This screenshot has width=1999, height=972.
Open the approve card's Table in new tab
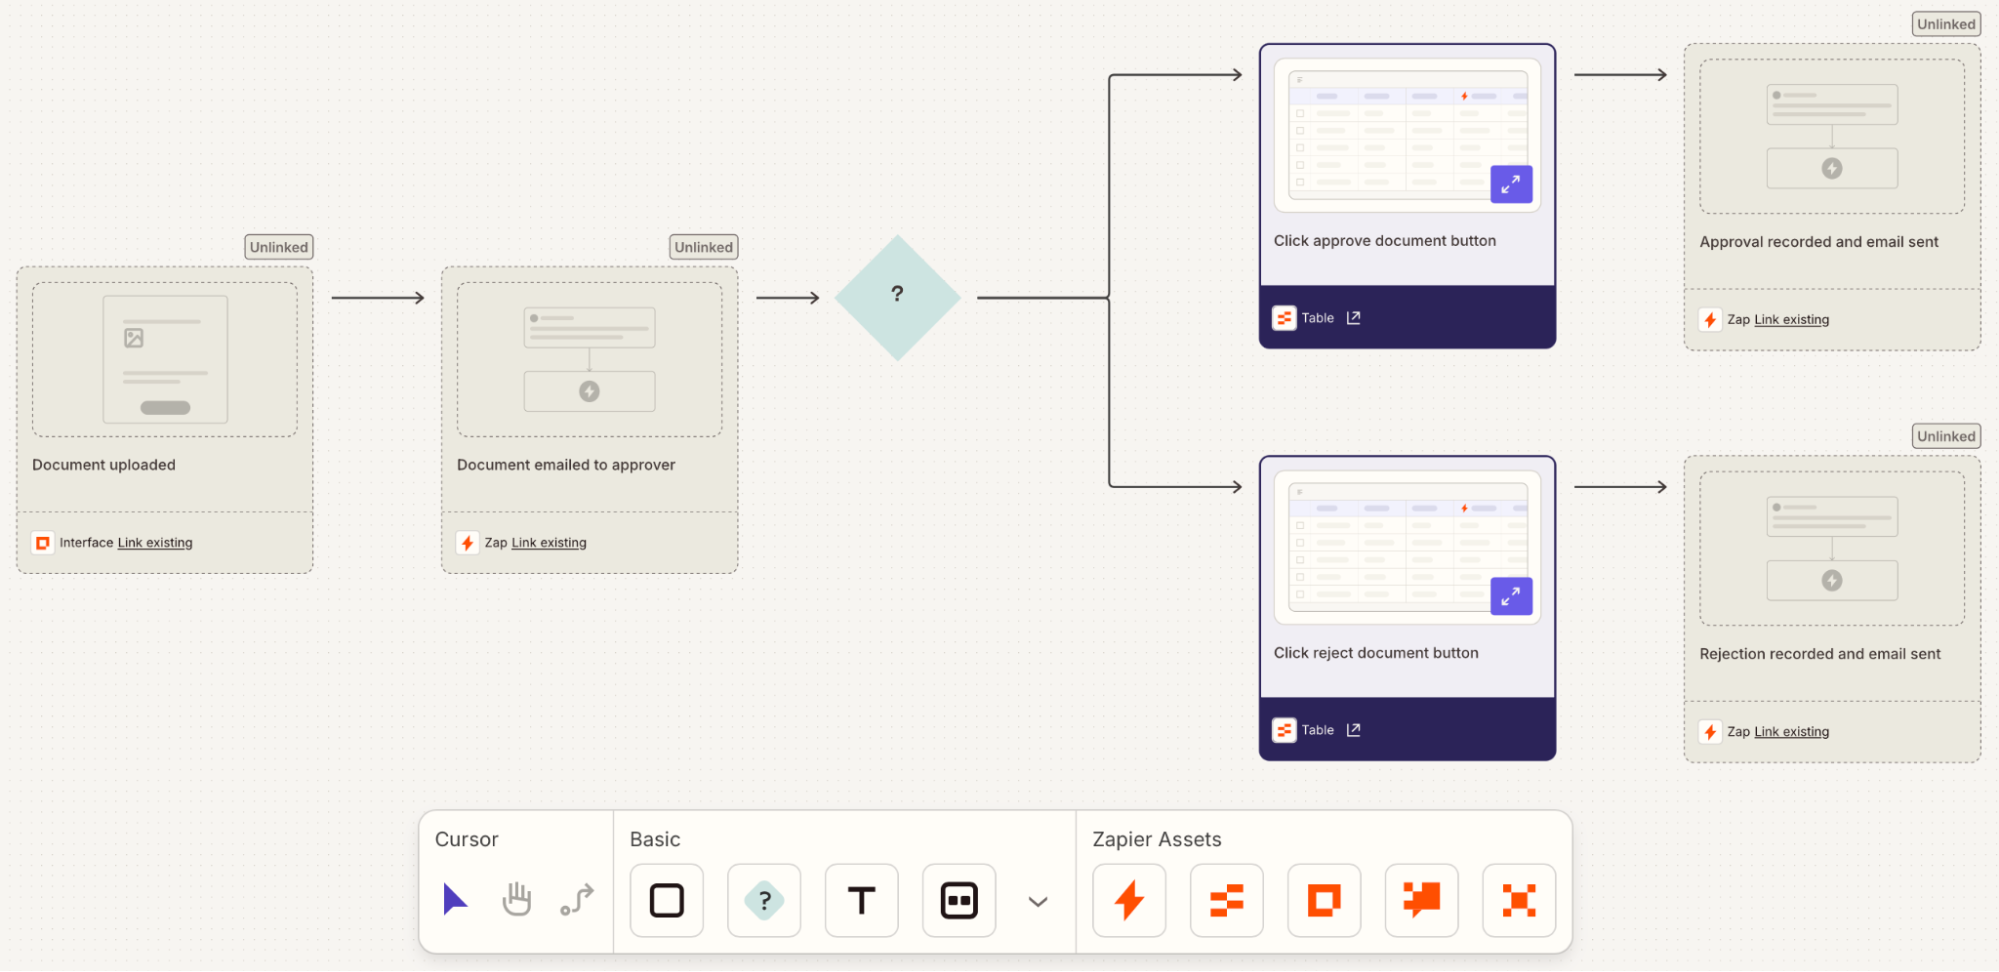tap(1354, 317)
